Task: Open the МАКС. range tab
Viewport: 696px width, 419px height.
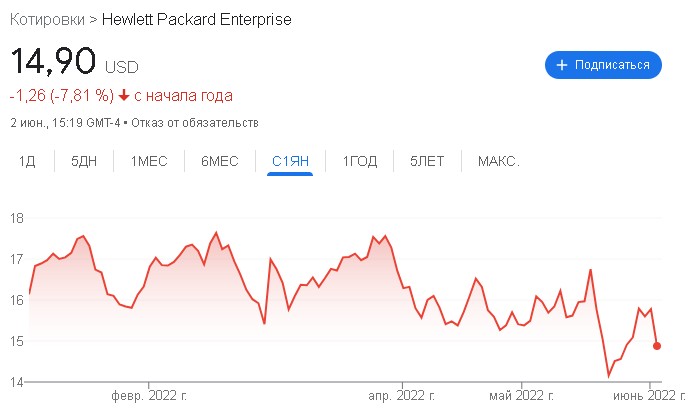Action: click(498, 161)
